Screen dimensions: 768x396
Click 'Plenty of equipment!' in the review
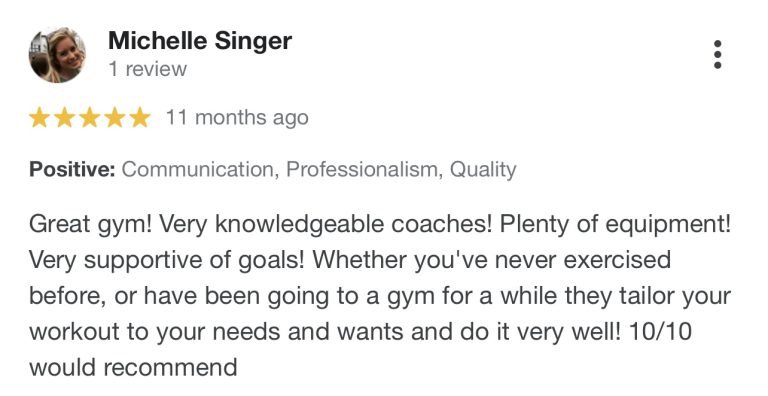tap(615, 224)
